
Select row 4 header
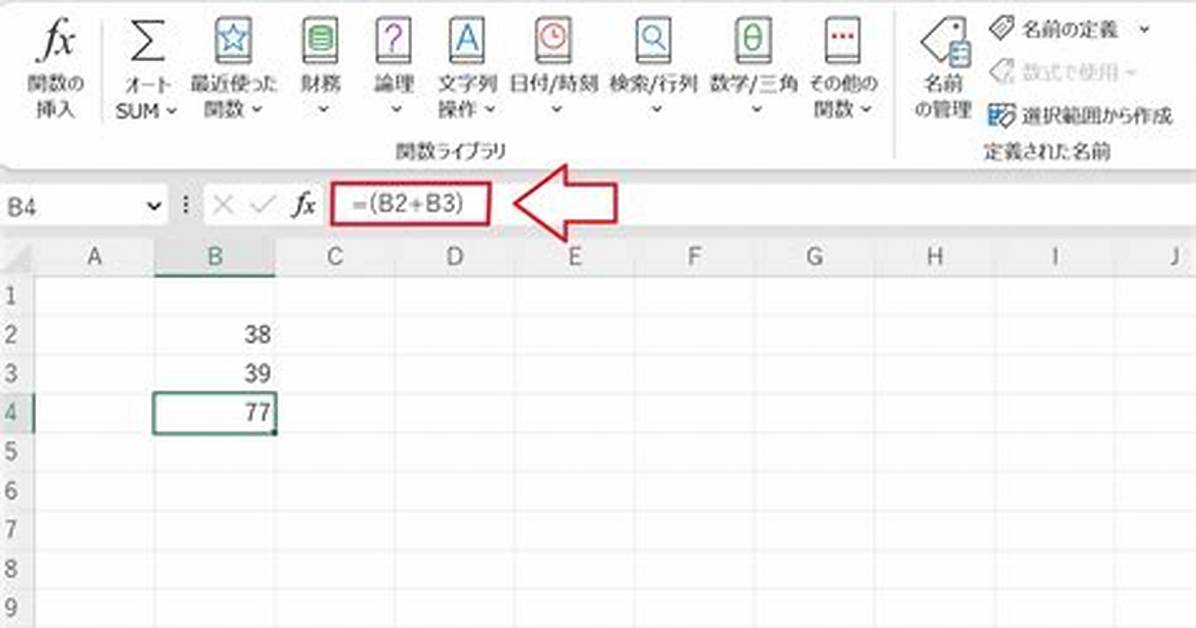[15, 413]
